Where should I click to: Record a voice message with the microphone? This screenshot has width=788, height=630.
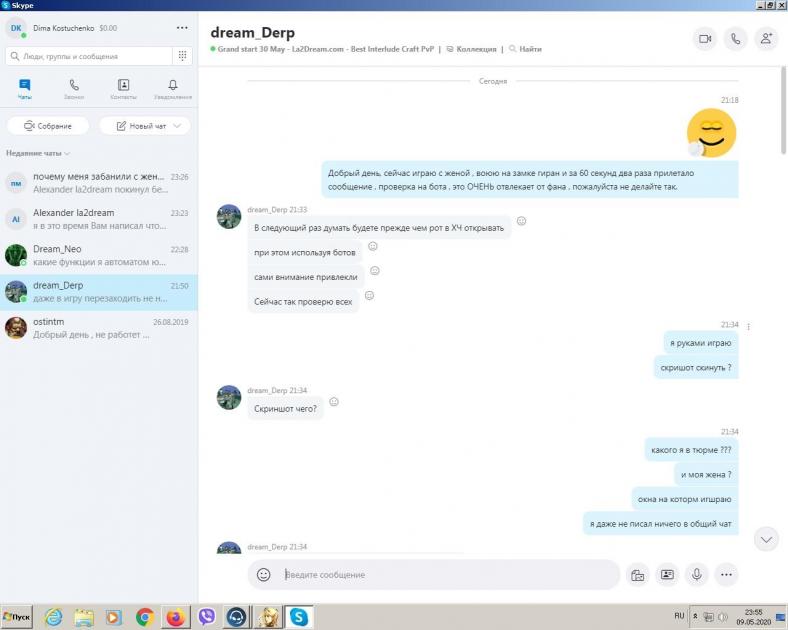tap(697, 575)
